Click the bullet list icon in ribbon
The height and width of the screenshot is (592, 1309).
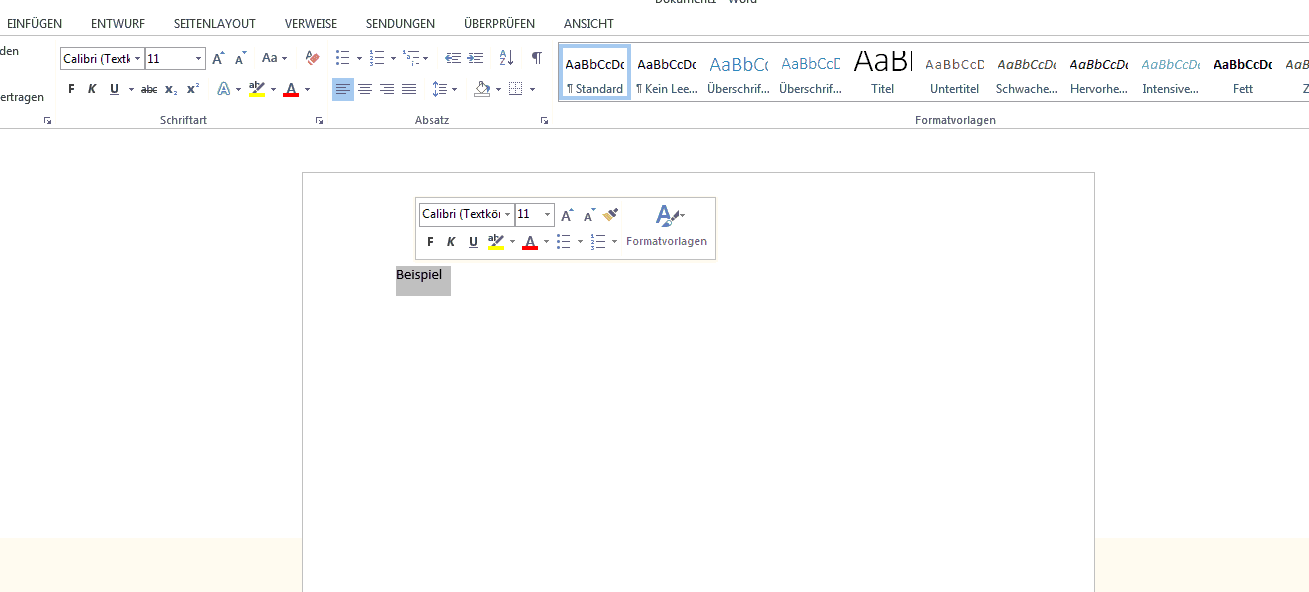343,59
